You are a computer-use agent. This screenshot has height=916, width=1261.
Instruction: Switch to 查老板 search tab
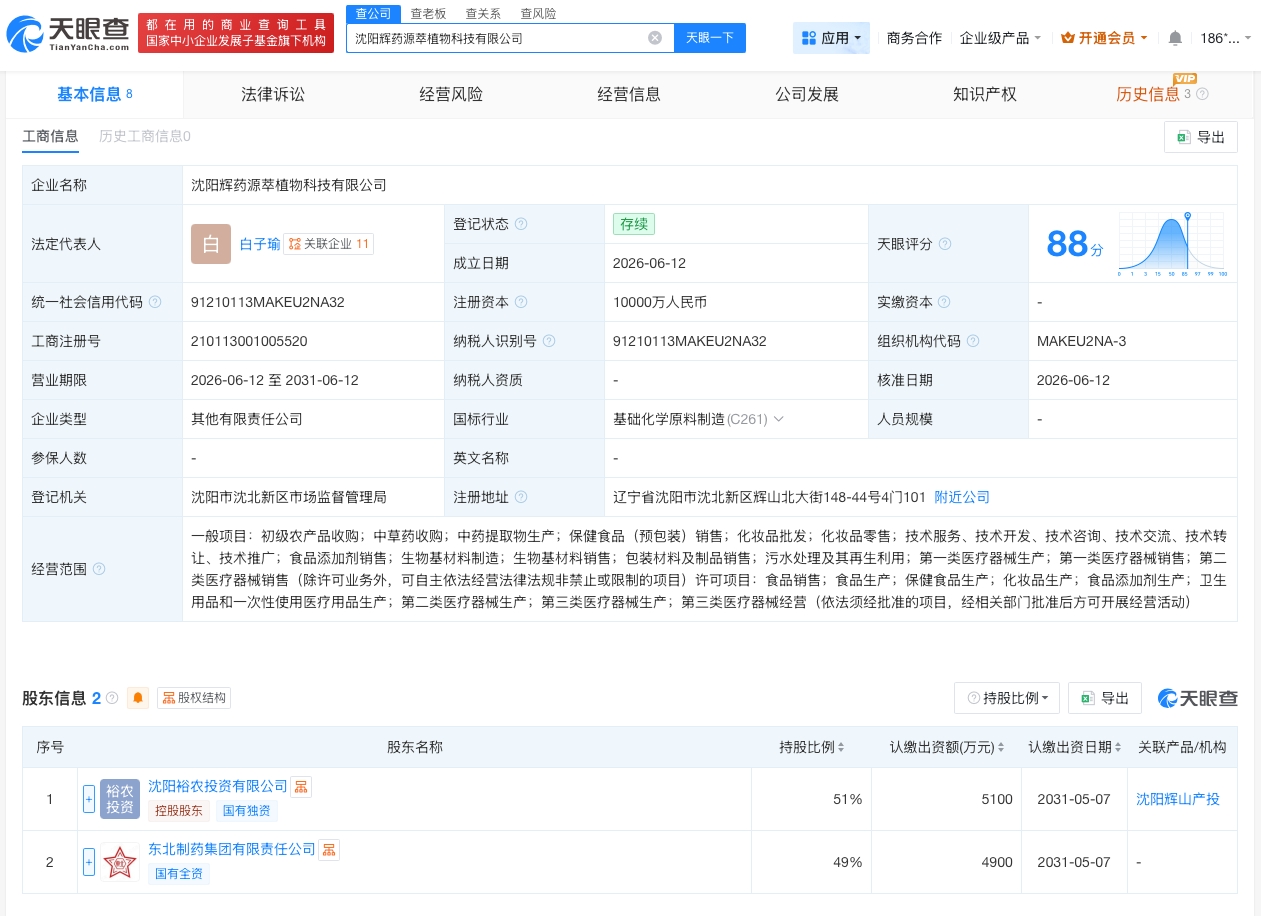pos(428,13)
